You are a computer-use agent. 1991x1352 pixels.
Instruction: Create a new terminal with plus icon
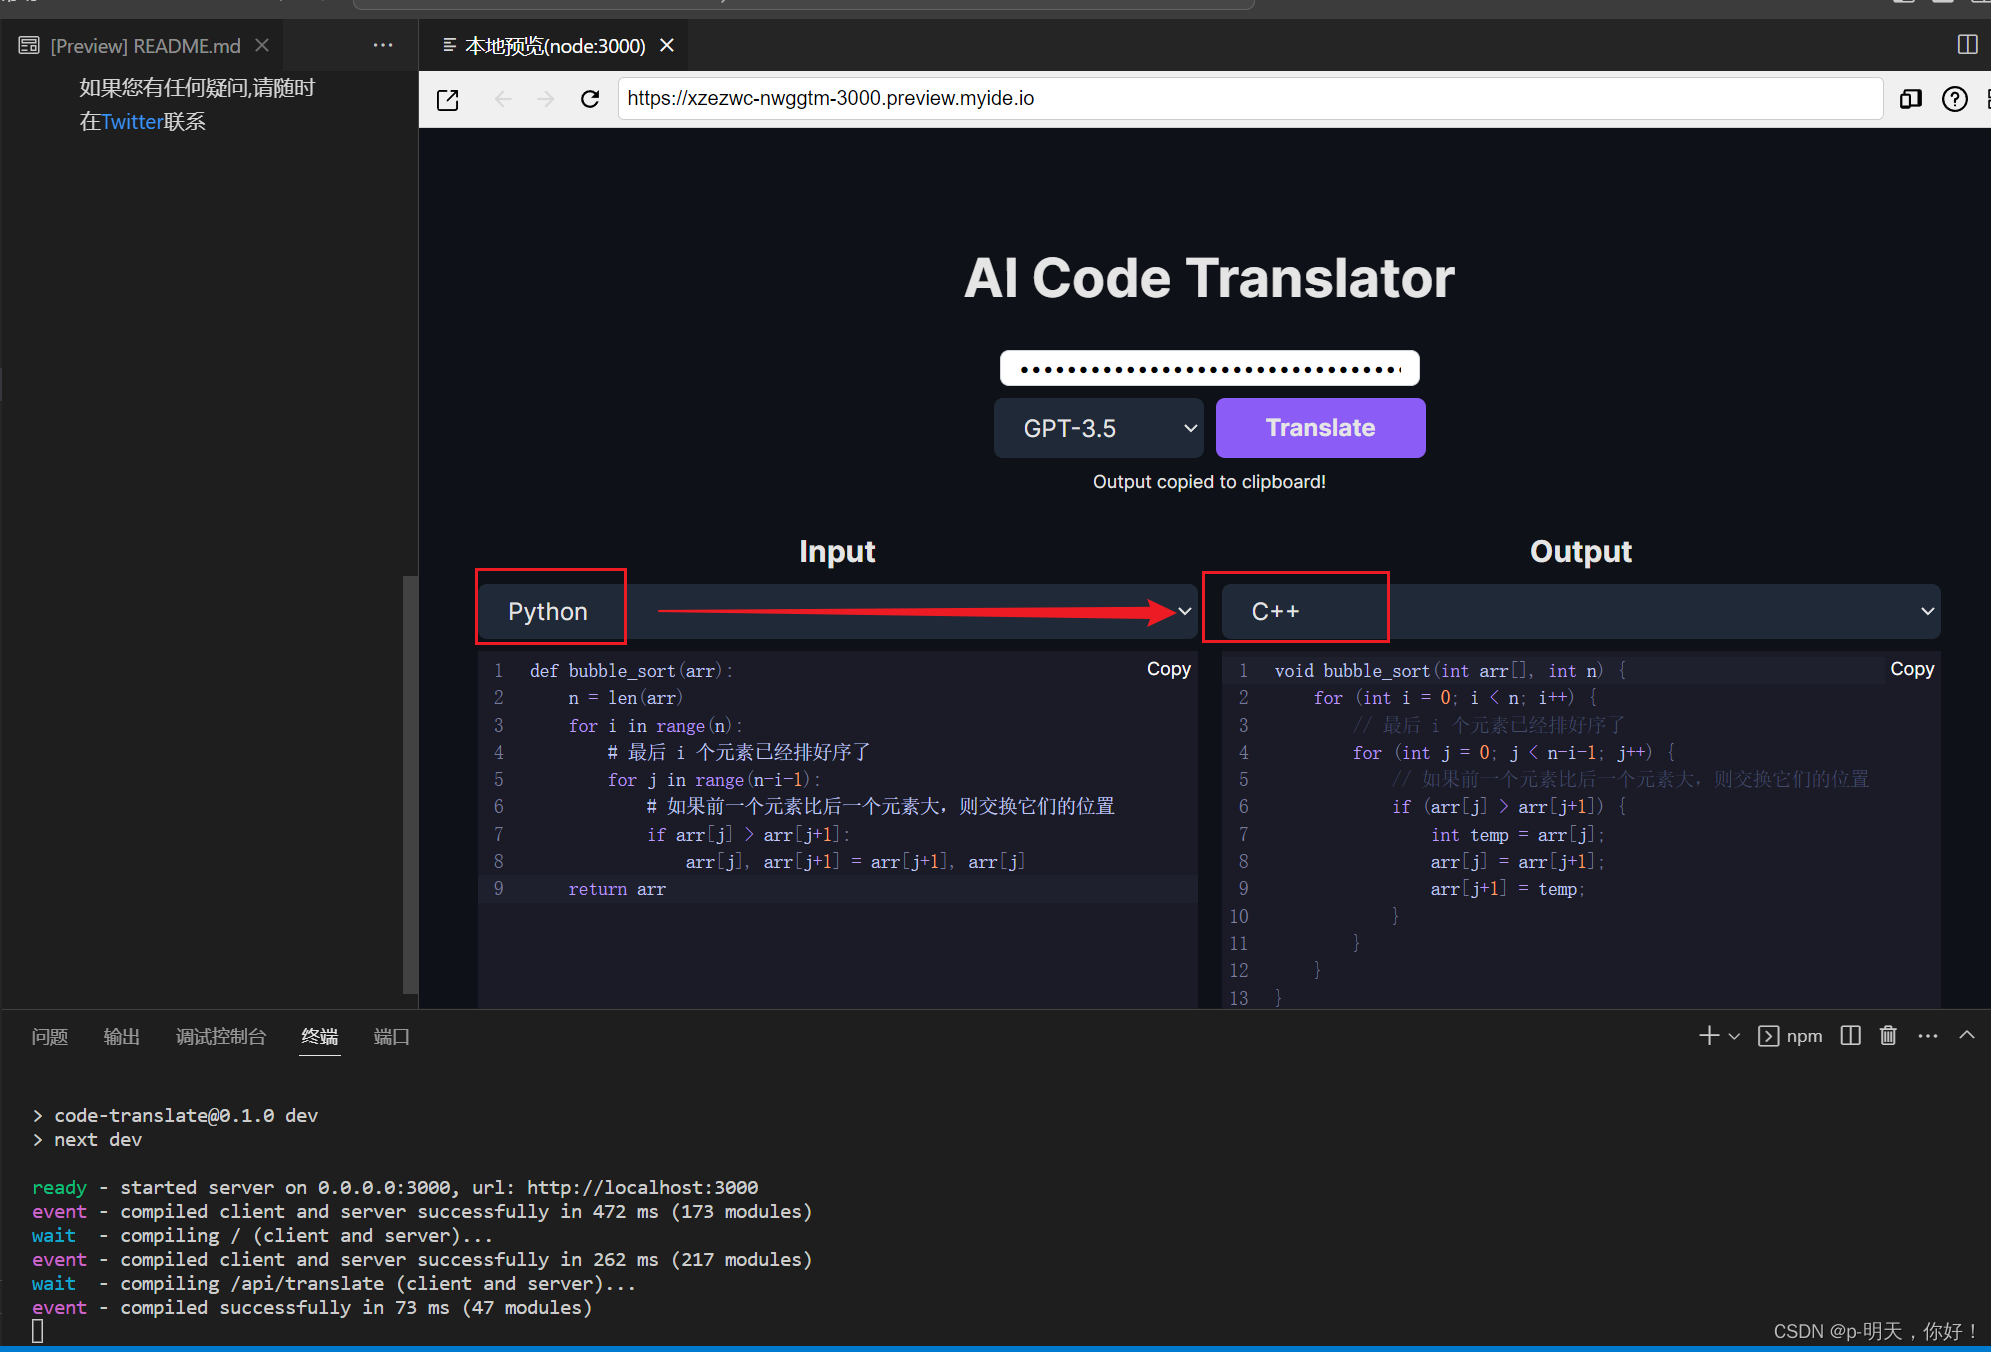point(1709,1036)
